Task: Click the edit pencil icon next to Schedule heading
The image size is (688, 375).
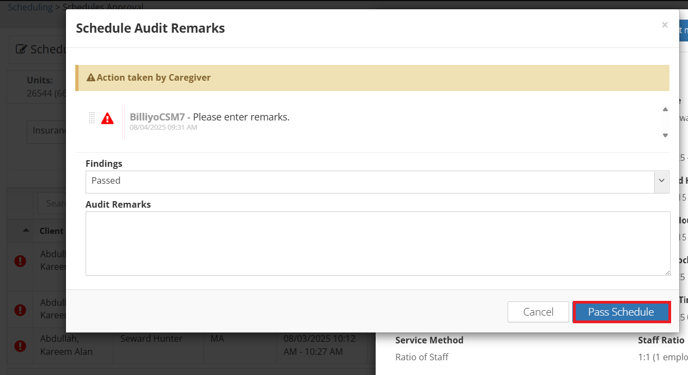Action: pos(21,49)
